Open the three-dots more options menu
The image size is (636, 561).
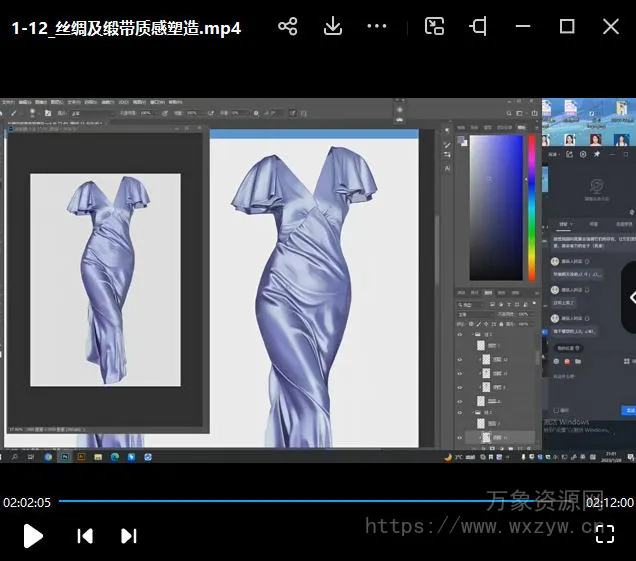coord(377,27)
